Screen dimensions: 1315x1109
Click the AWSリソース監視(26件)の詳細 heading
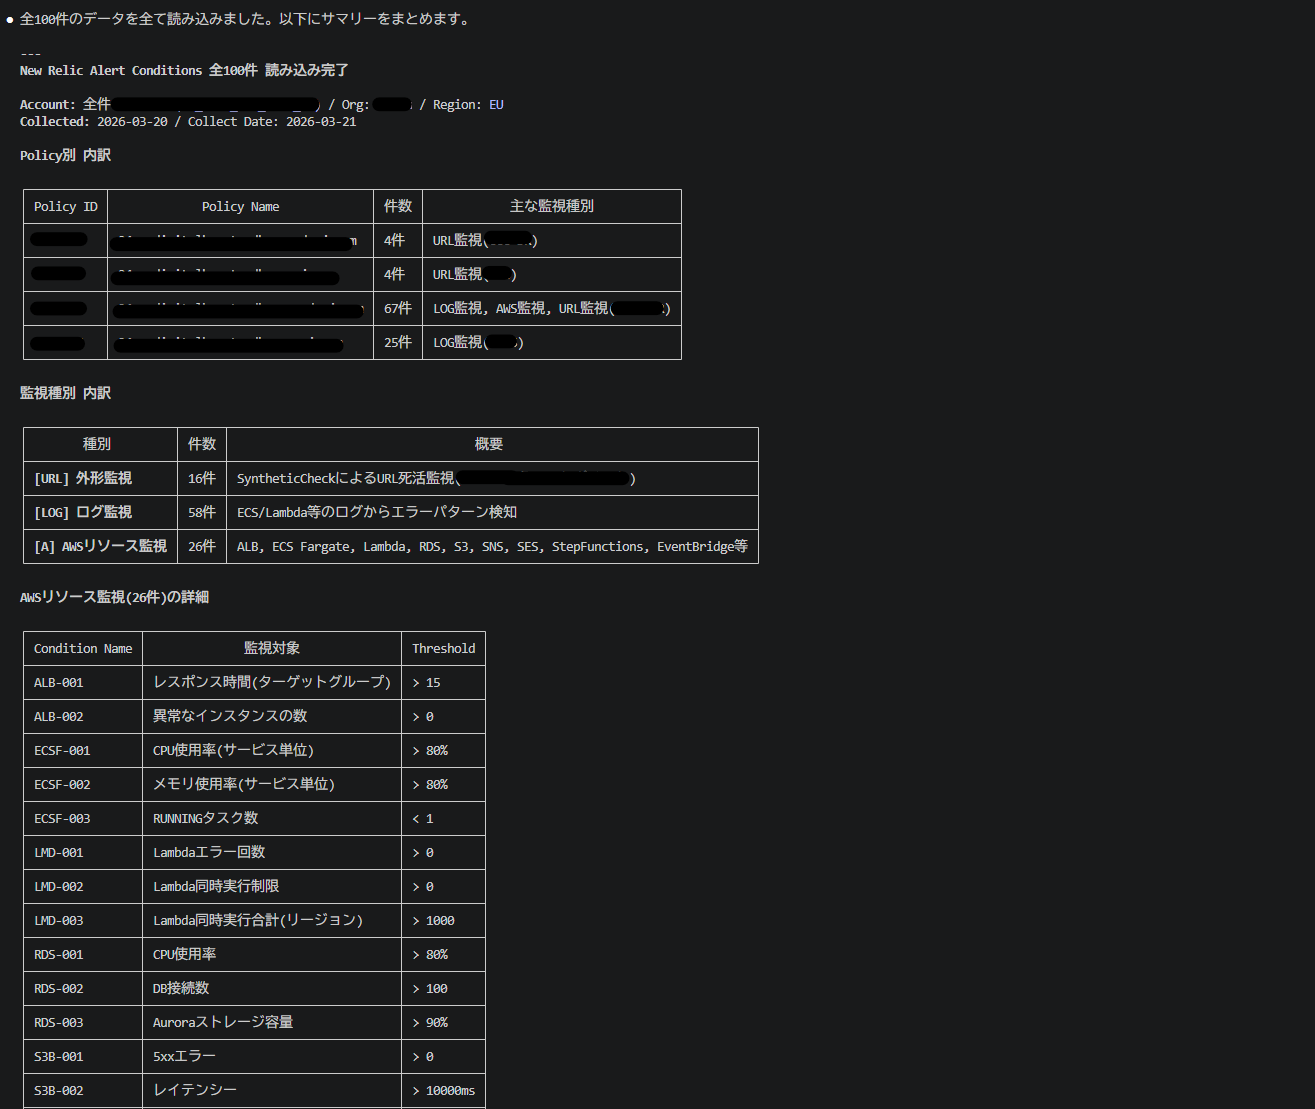pyautogui.click(x=114, y=598)
